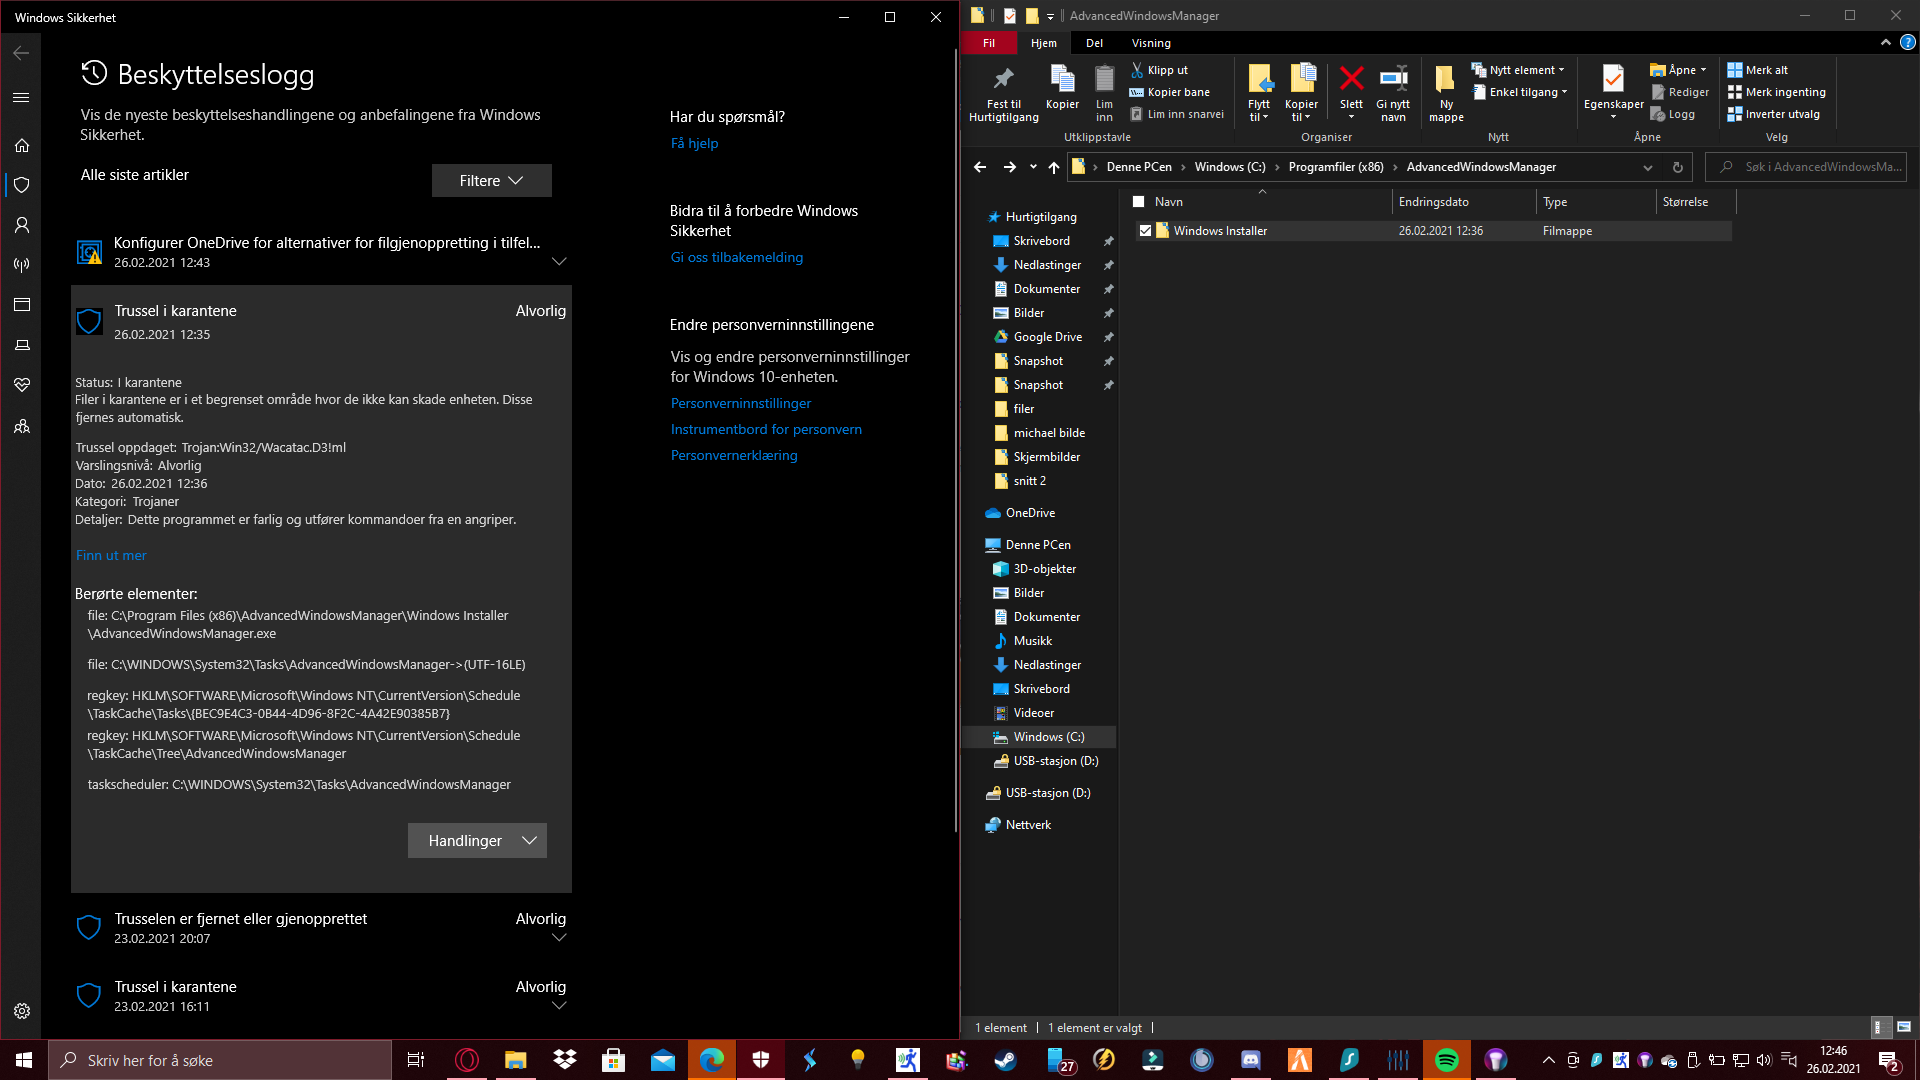Open Personverninnstillinger link

[x=741, y=403]
